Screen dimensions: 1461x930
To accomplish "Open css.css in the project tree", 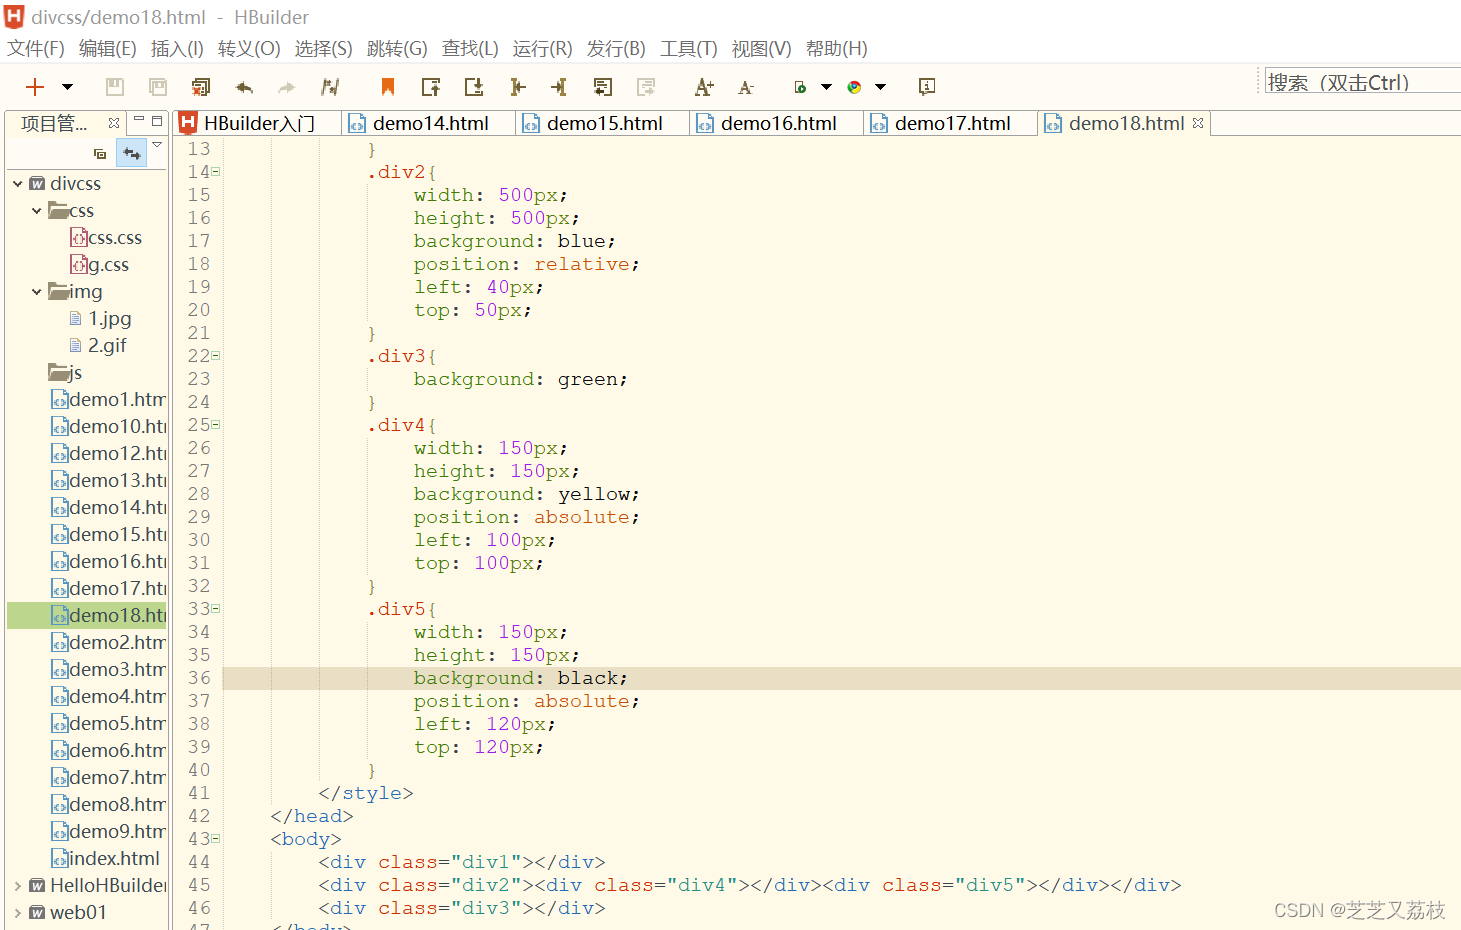I will tap(106, 238).
